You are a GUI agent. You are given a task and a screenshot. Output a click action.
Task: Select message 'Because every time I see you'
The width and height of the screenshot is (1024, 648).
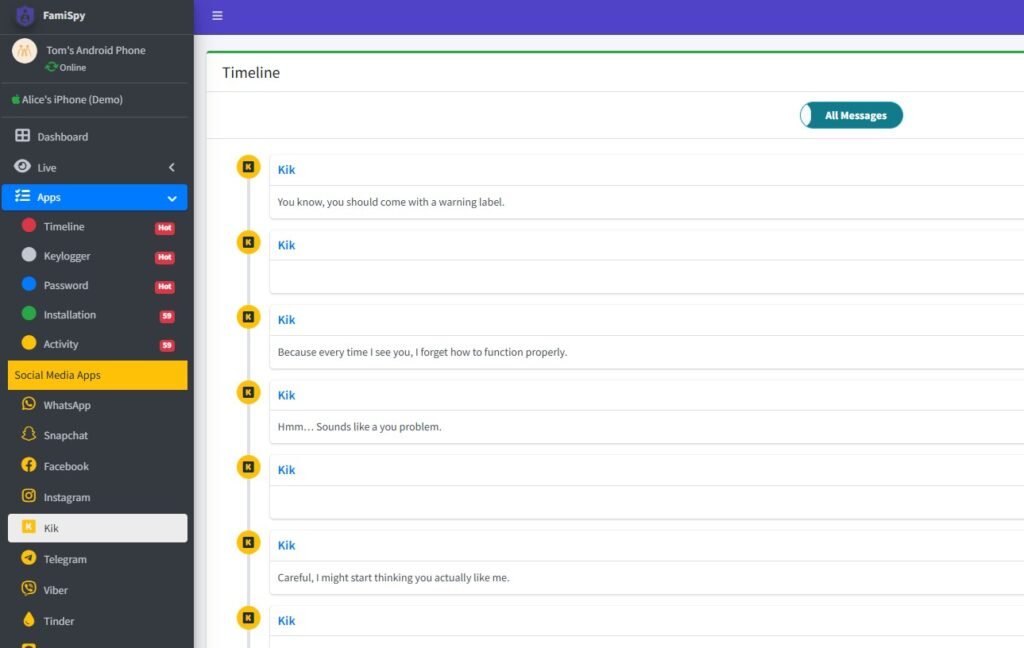coord(422,352)
